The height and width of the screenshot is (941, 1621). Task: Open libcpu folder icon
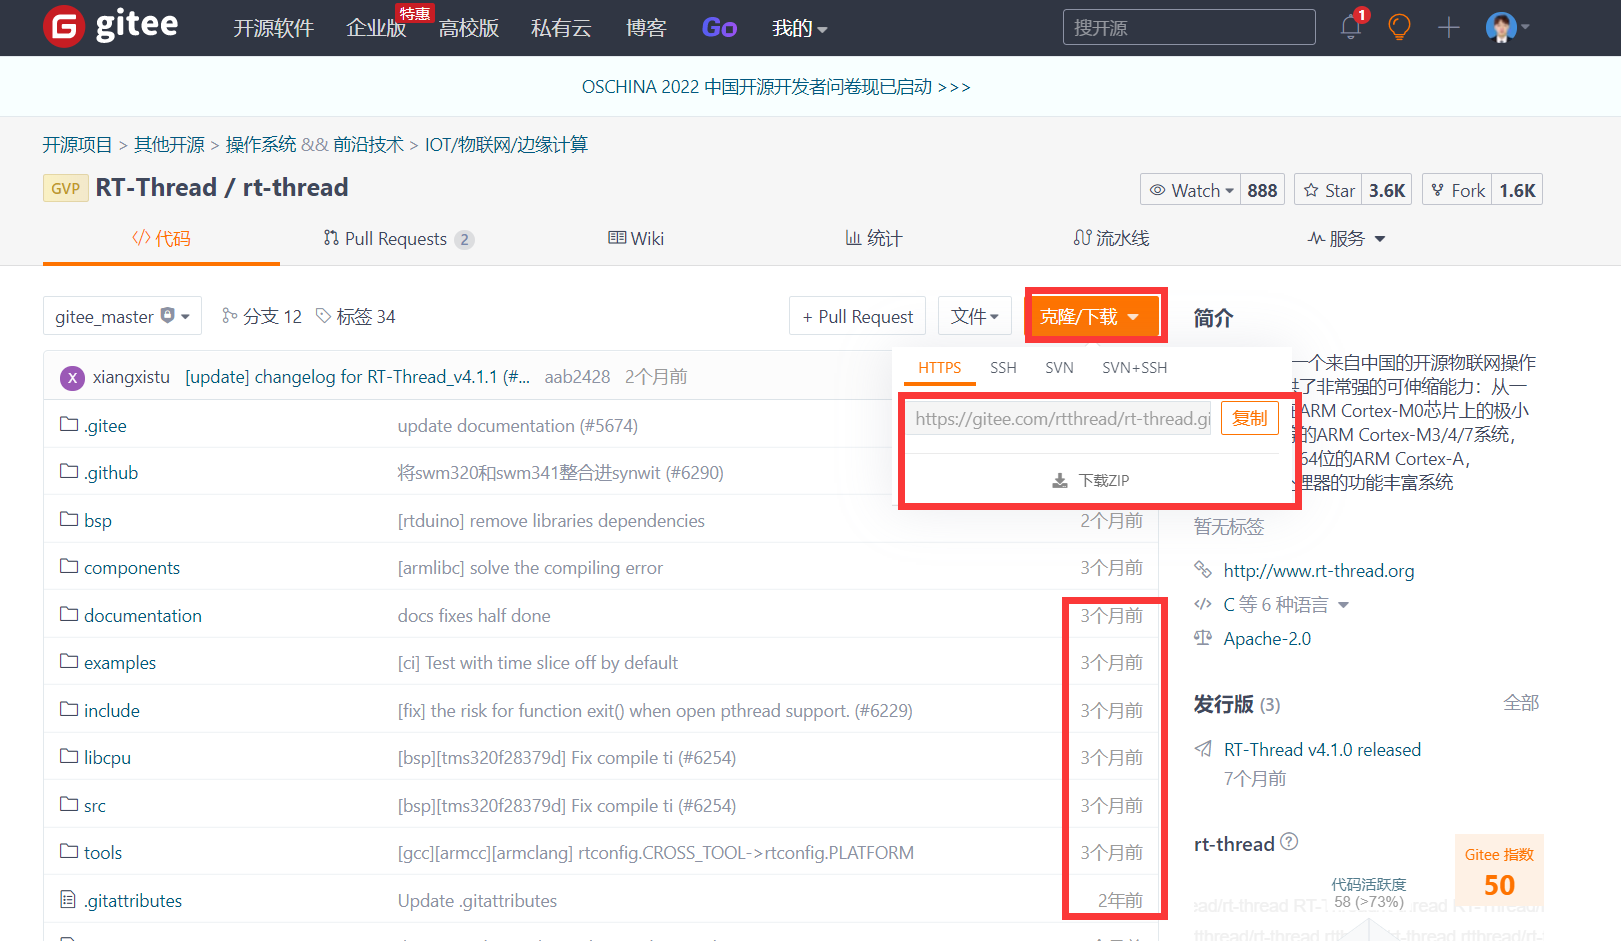[69, 756]
